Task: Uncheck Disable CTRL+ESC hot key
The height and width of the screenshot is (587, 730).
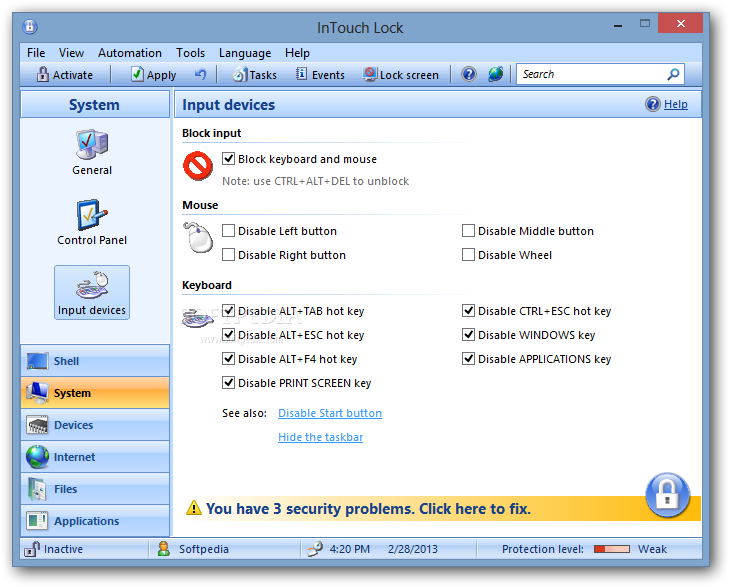Action: click(x=468, y=310)
